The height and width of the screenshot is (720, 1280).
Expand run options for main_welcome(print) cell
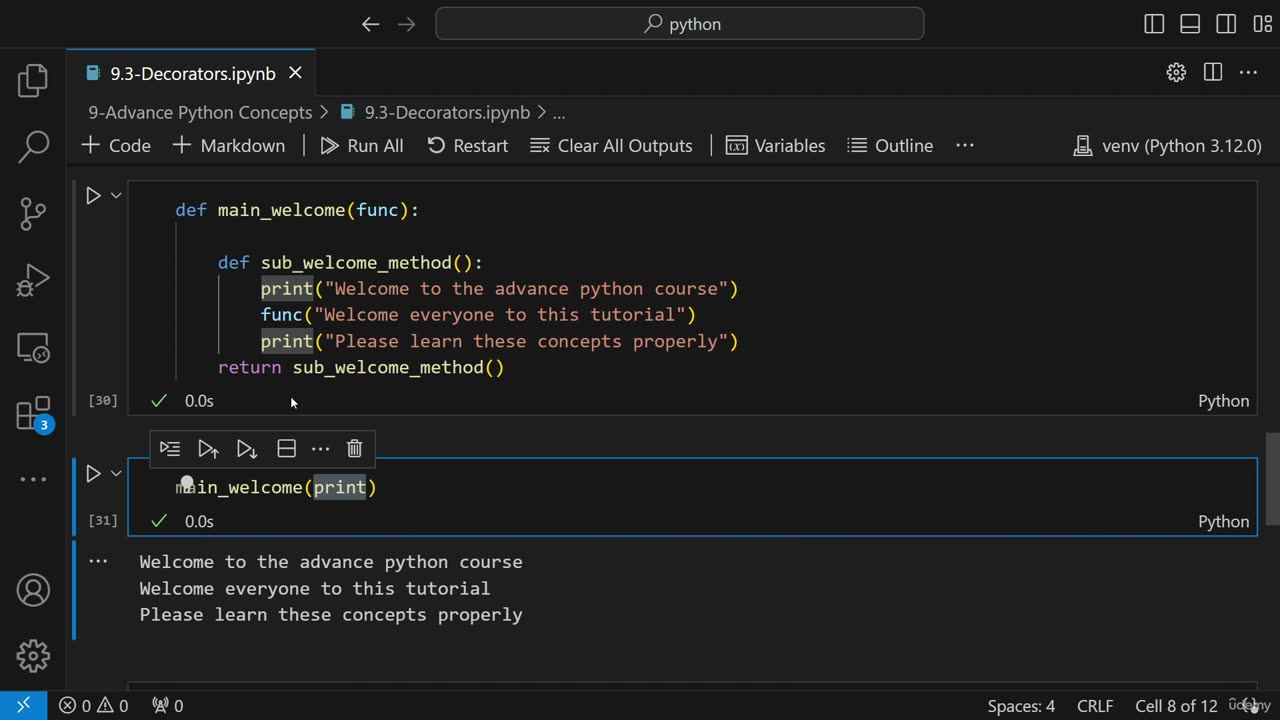tap(116, 474)
